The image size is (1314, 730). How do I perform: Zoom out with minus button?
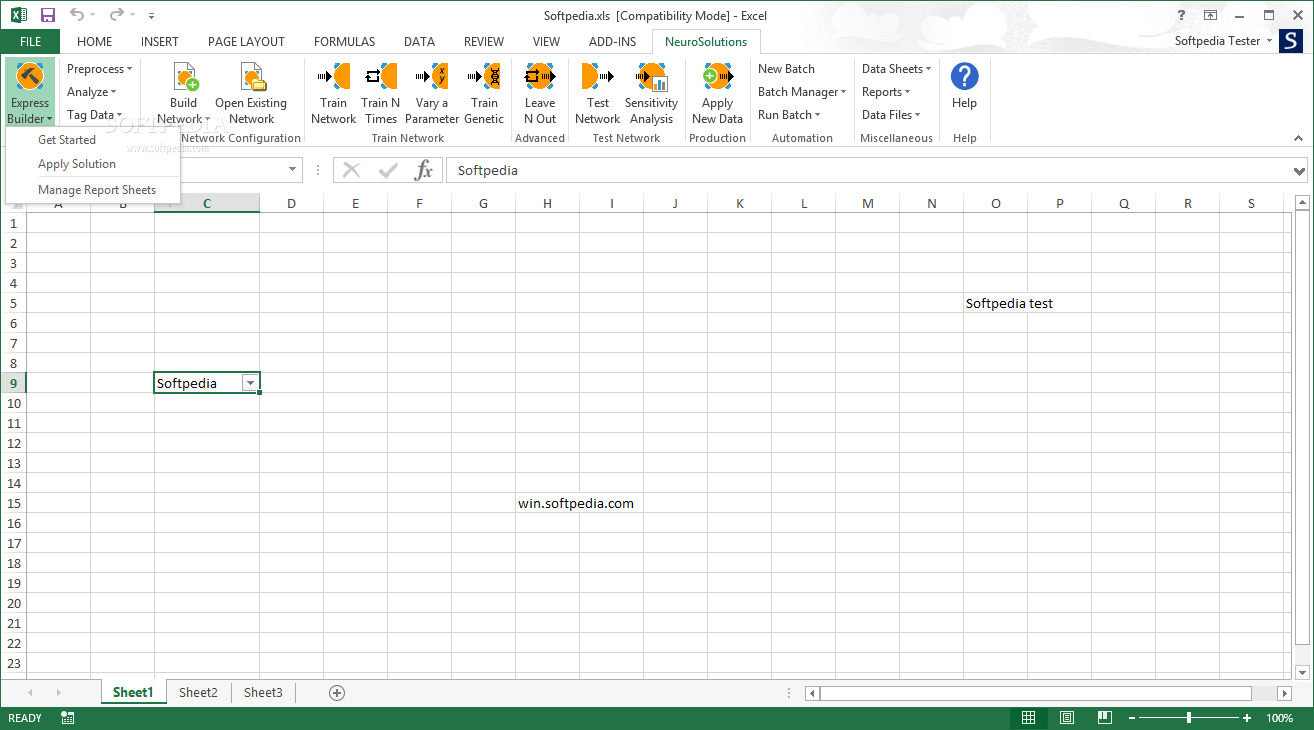coord(1131,718)
